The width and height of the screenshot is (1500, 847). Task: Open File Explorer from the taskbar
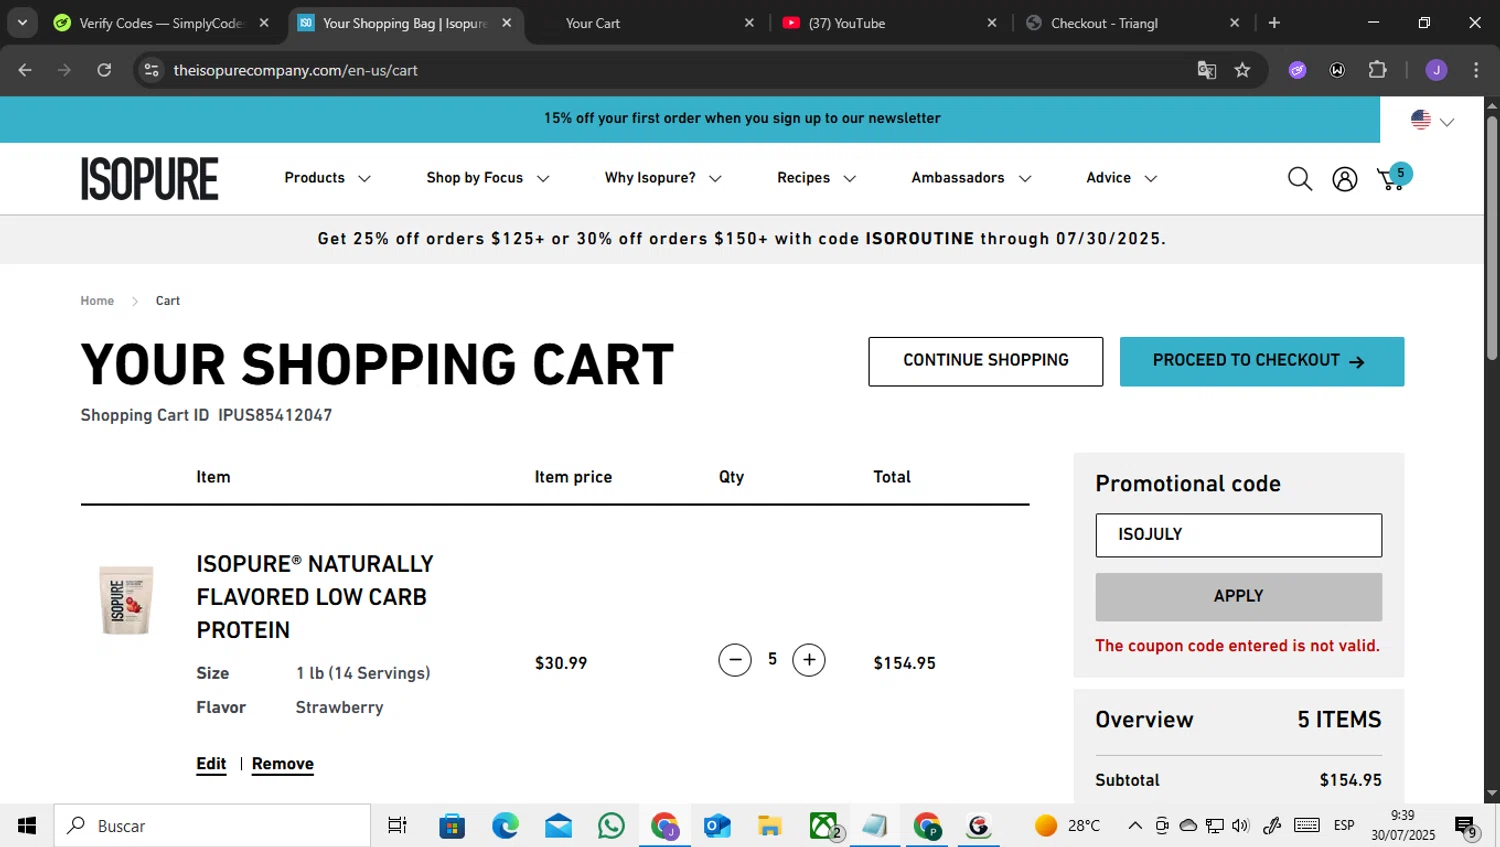[769, 826]
